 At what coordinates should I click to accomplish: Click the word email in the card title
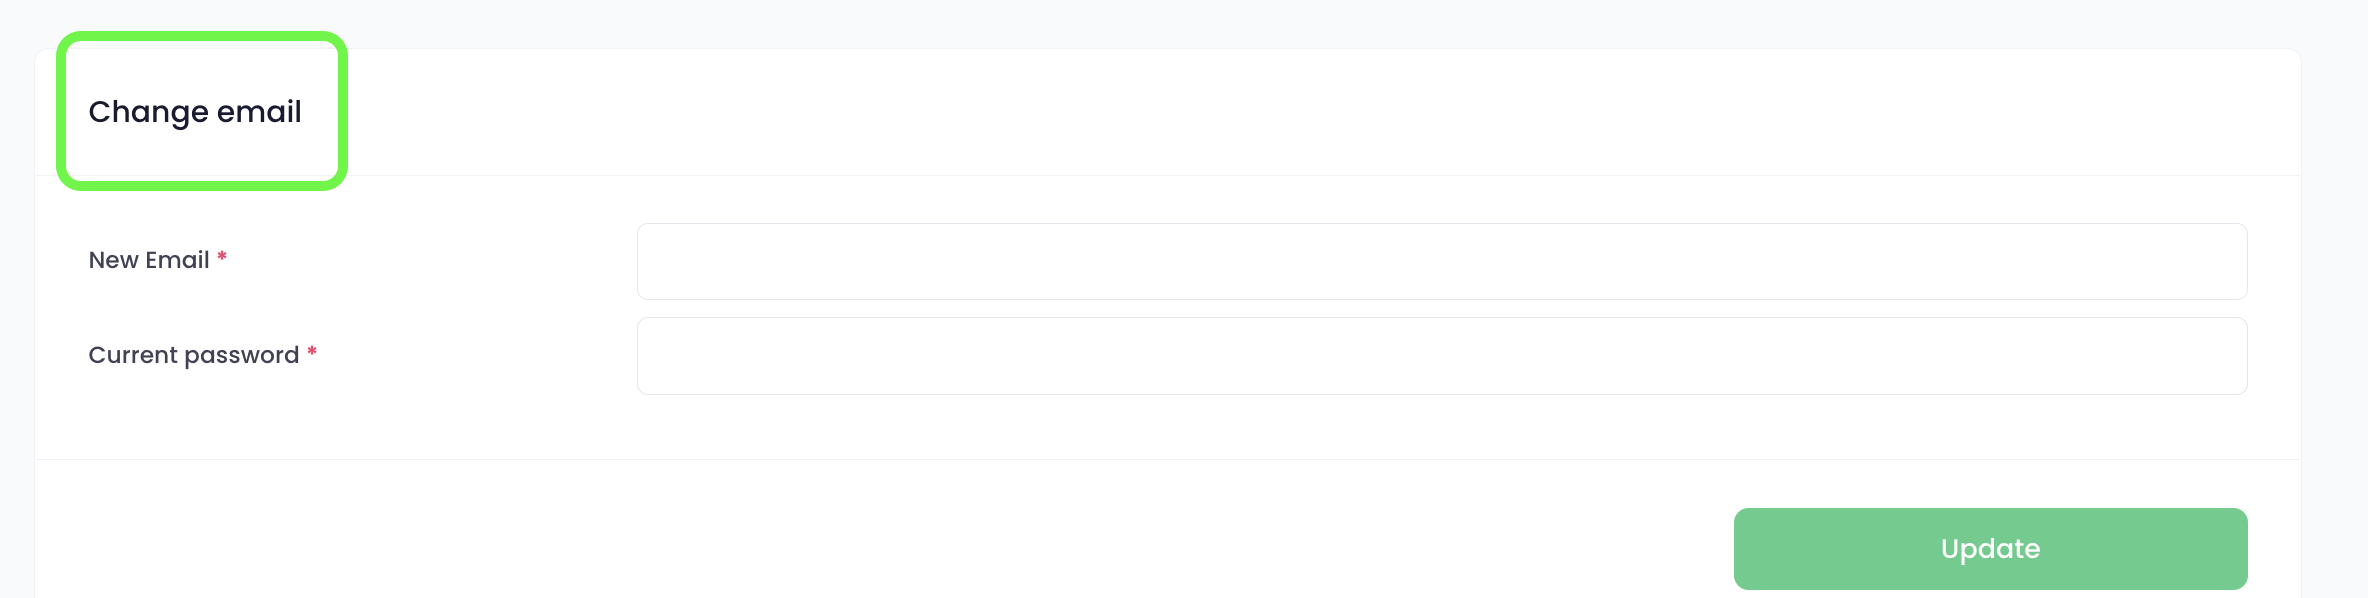click(259, 111)
